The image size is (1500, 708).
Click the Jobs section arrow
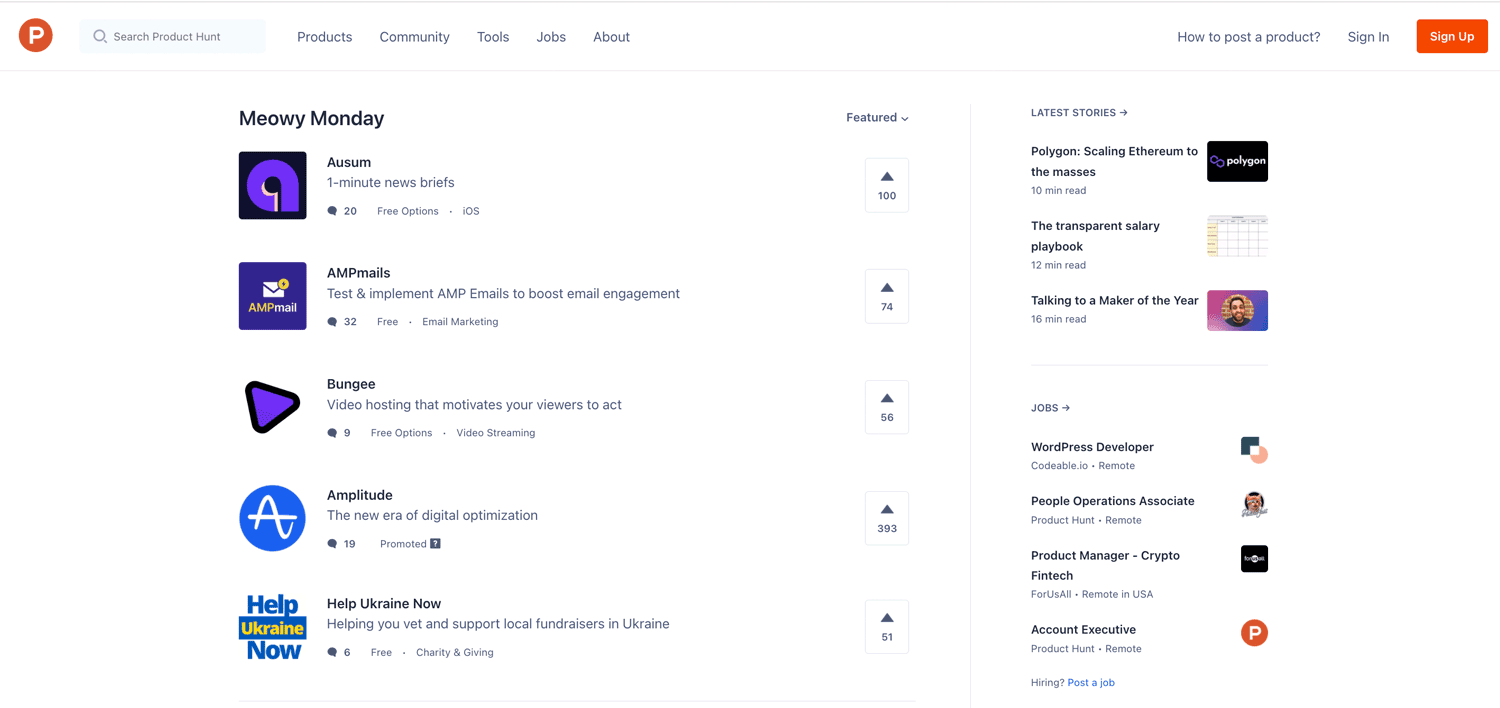pyautogui.click(x=1067, y=407)
